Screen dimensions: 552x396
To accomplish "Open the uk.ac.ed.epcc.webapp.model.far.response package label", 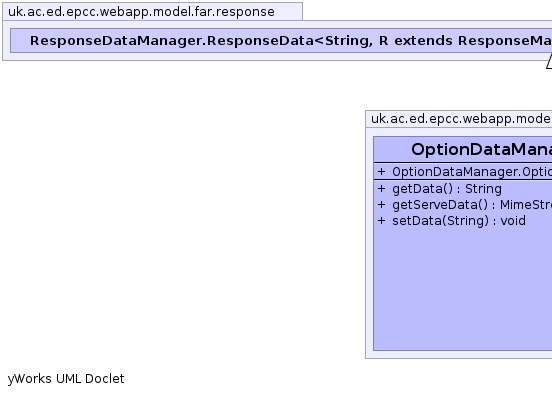I will (141, 12).
